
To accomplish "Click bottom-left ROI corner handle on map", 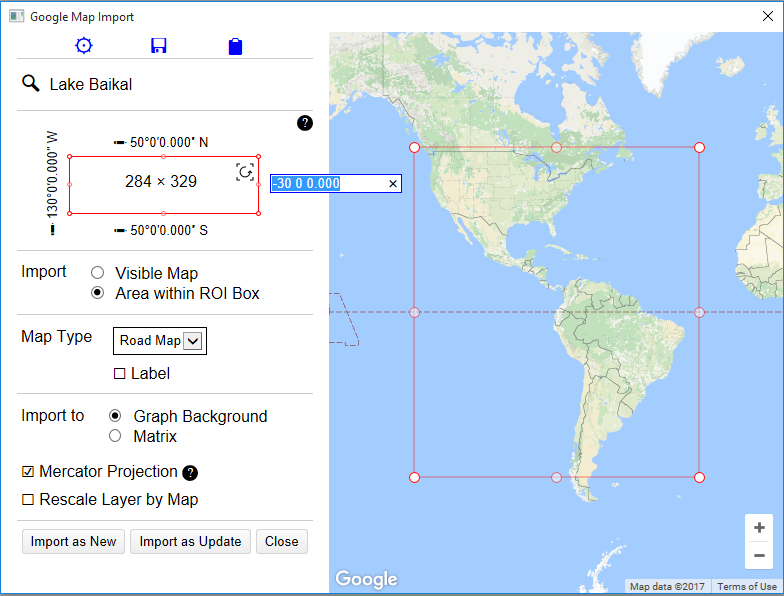I will tap(414, 478).
